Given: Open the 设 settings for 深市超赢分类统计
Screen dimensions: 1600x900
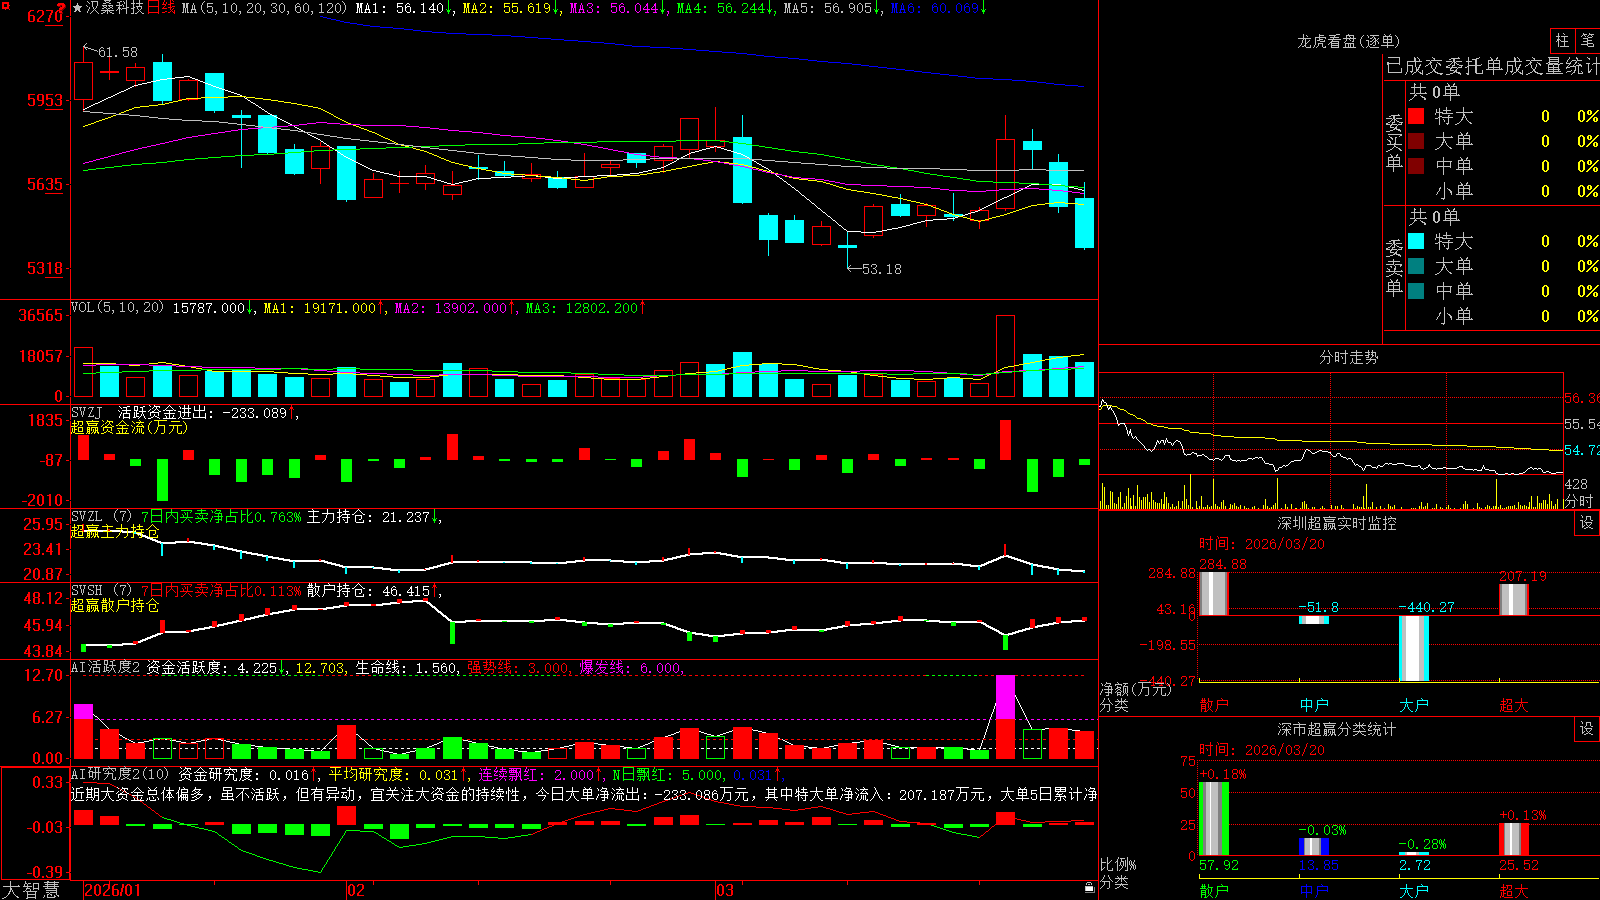Looking at the screenshot, I should [1587, 729].
